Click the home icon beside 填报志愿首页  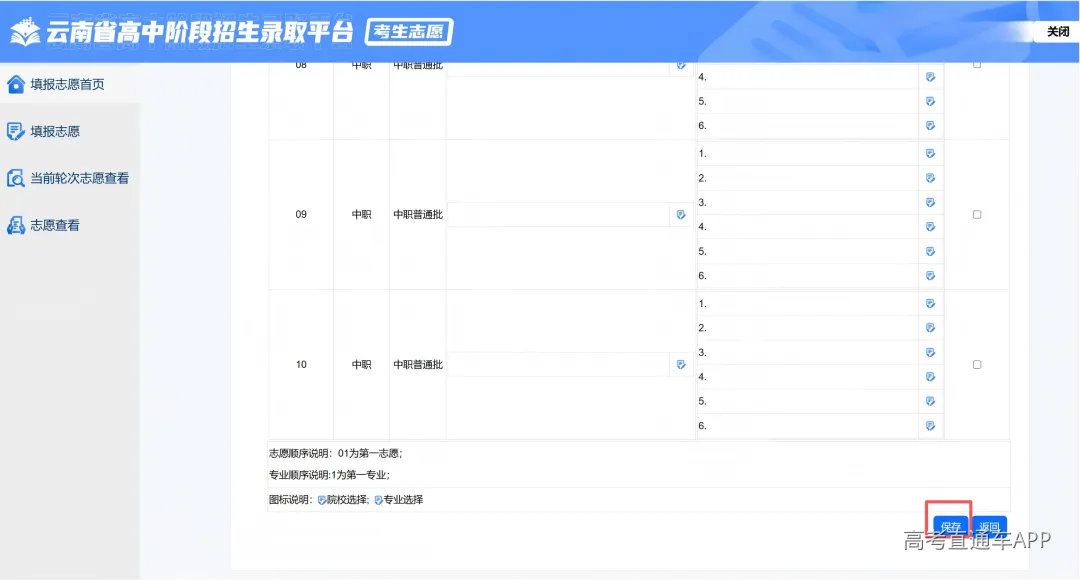coord(15,84)
